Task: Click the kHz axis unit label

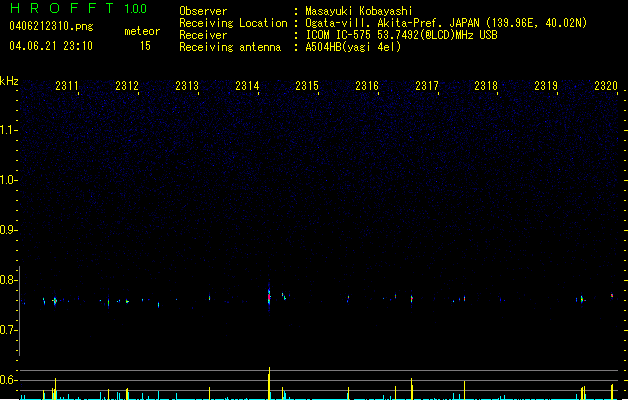Action: coord(9,81)
